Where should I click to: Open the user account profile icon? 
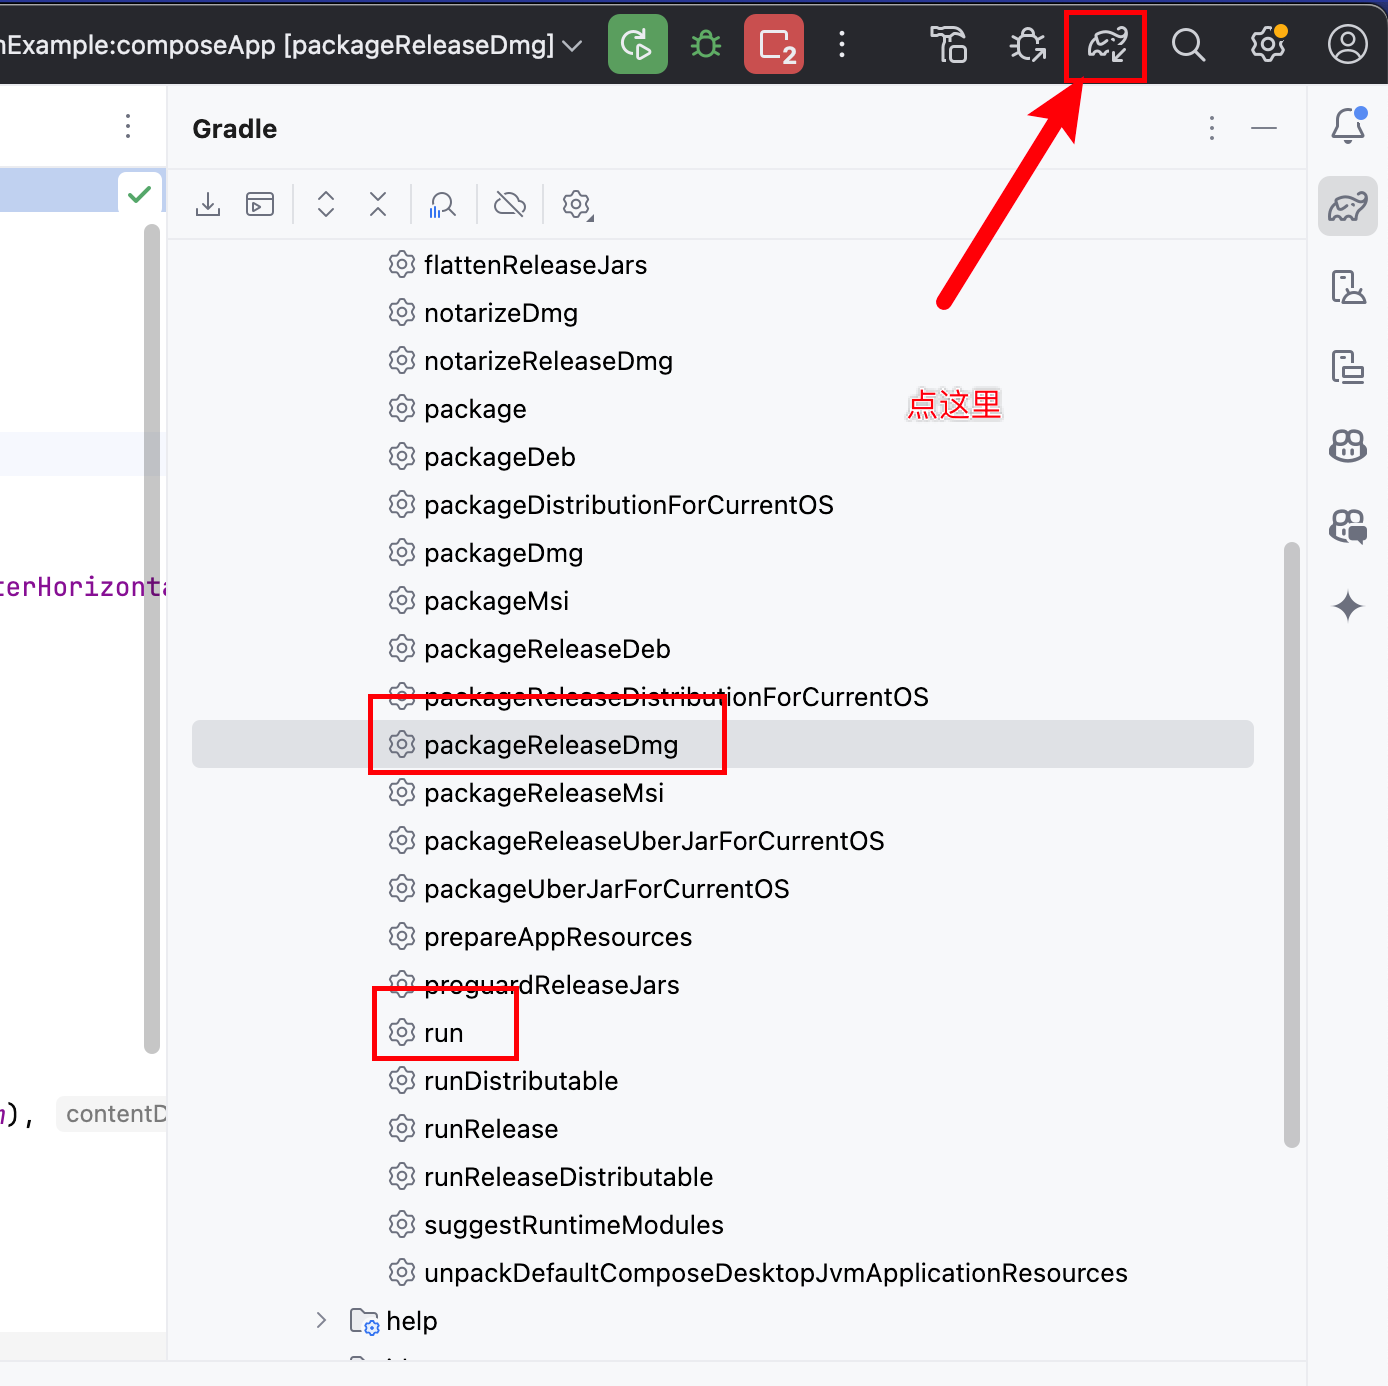pos(1347,44)
